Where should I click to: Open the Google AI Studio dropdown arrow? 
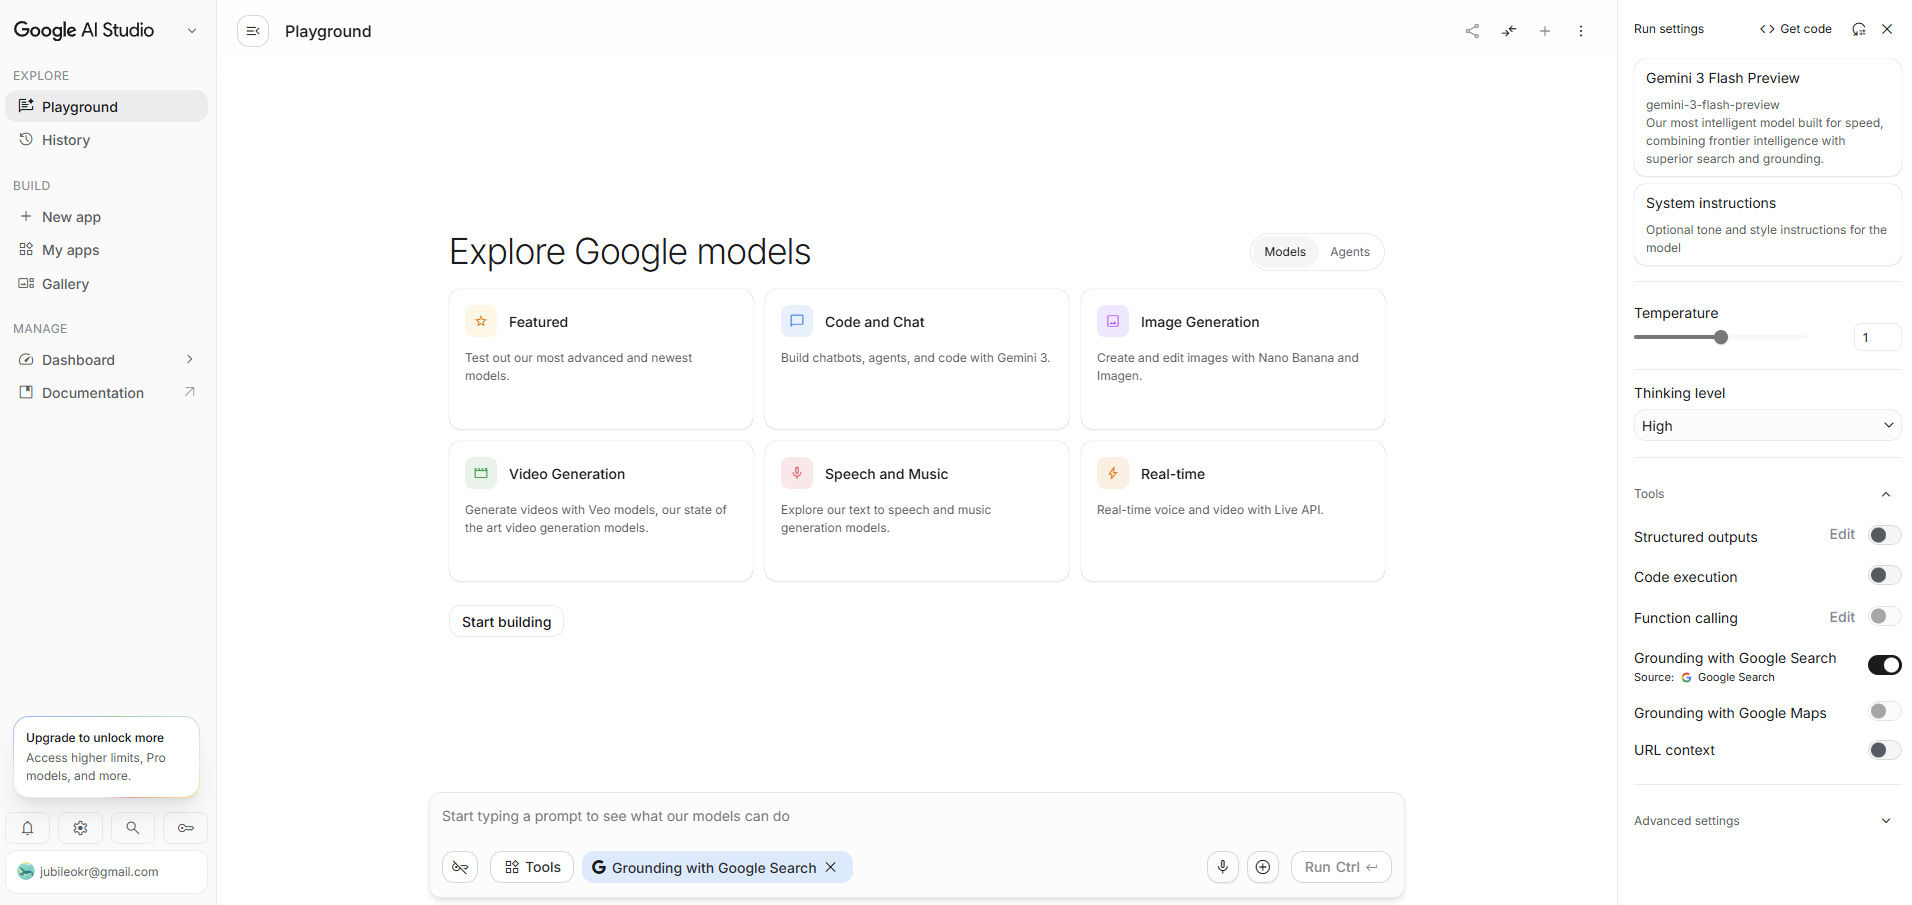[192, 31]
